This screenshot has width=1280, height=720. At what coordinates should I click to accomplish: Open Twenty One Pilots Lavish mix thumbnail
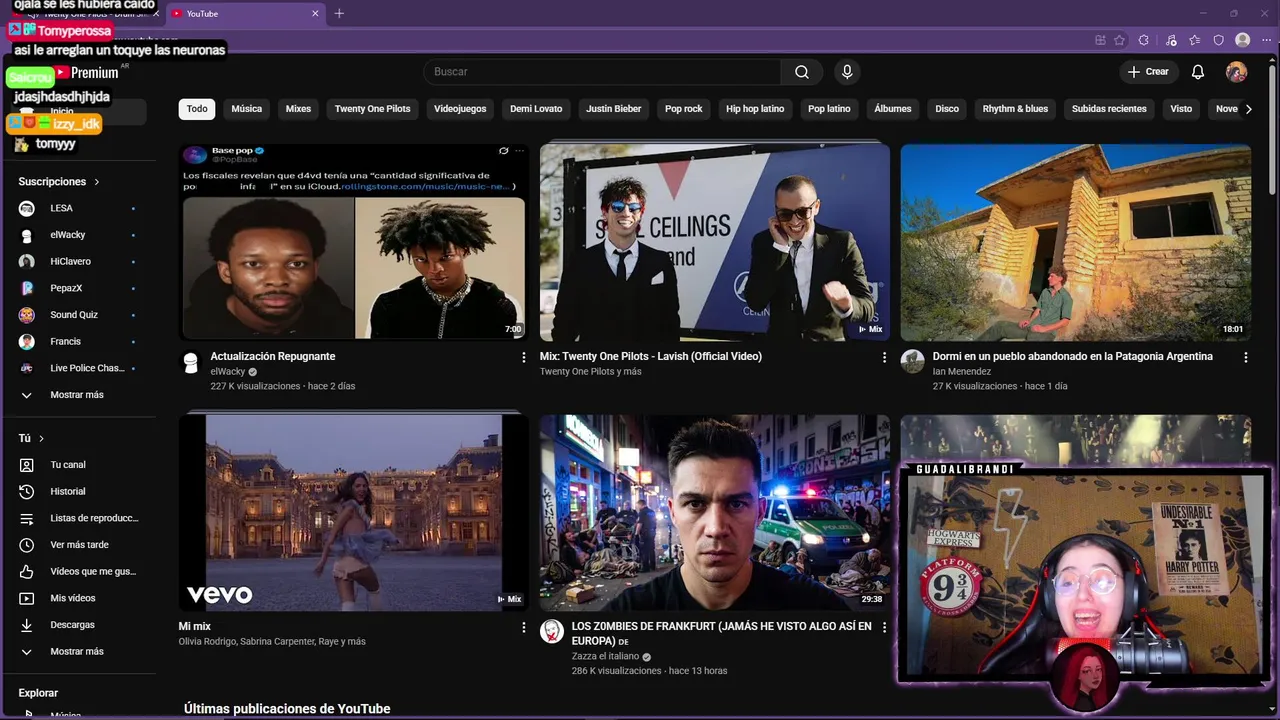coord(715,242)
